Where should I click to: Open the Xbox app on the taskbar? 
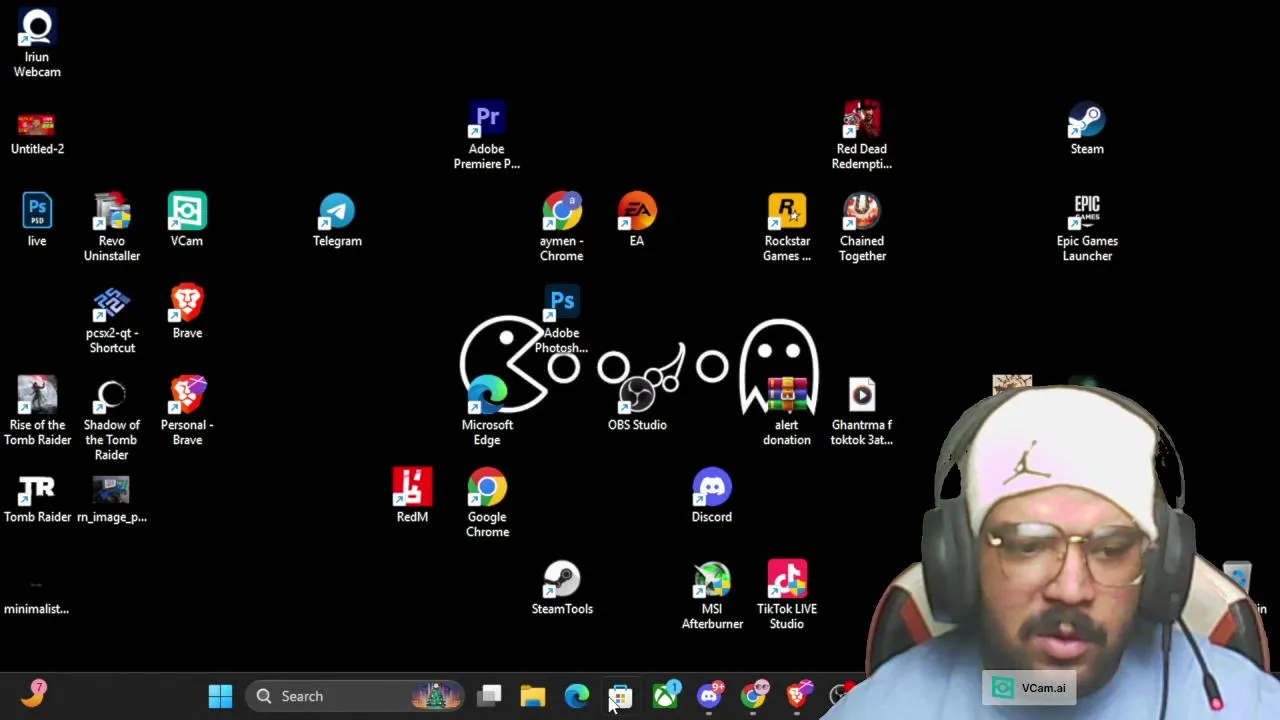click(665, 696)
